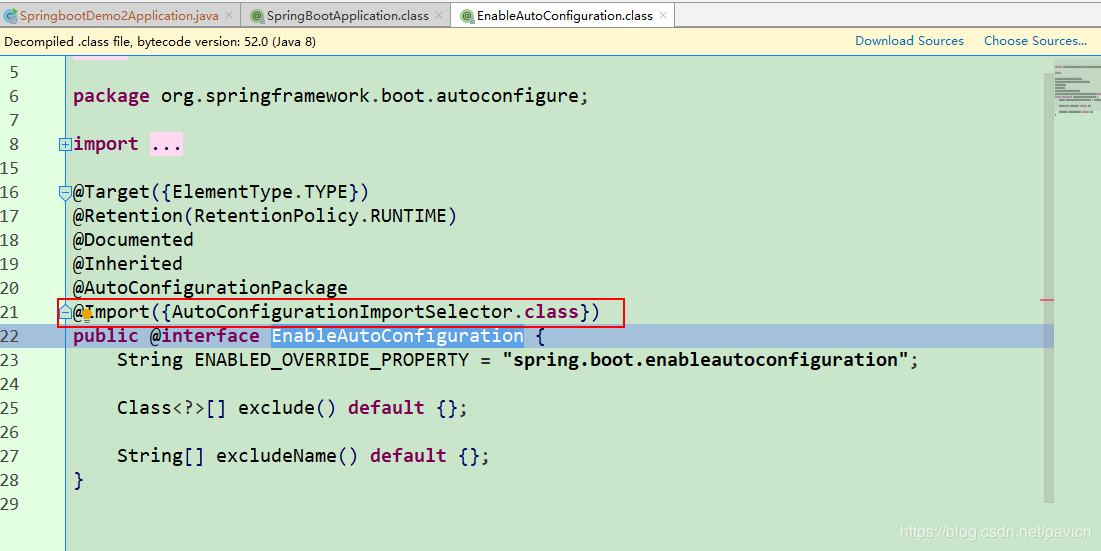The width and height of the screenshot is (1101, 551).
Task: Click the 'Decompiled .class file' banner text
Action: pyautogui.click(x=160, y=41)
